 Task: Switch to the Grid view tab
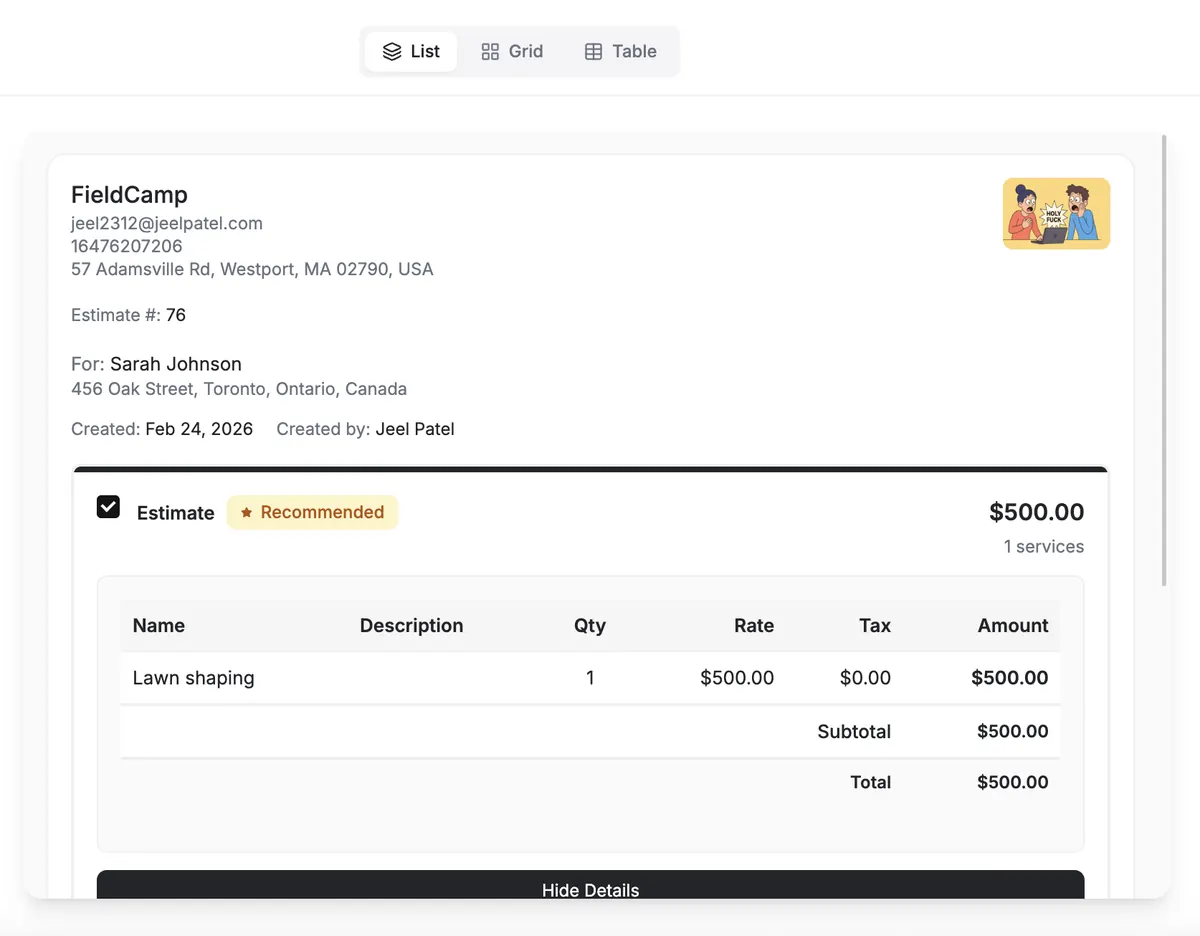click(512, 51)
